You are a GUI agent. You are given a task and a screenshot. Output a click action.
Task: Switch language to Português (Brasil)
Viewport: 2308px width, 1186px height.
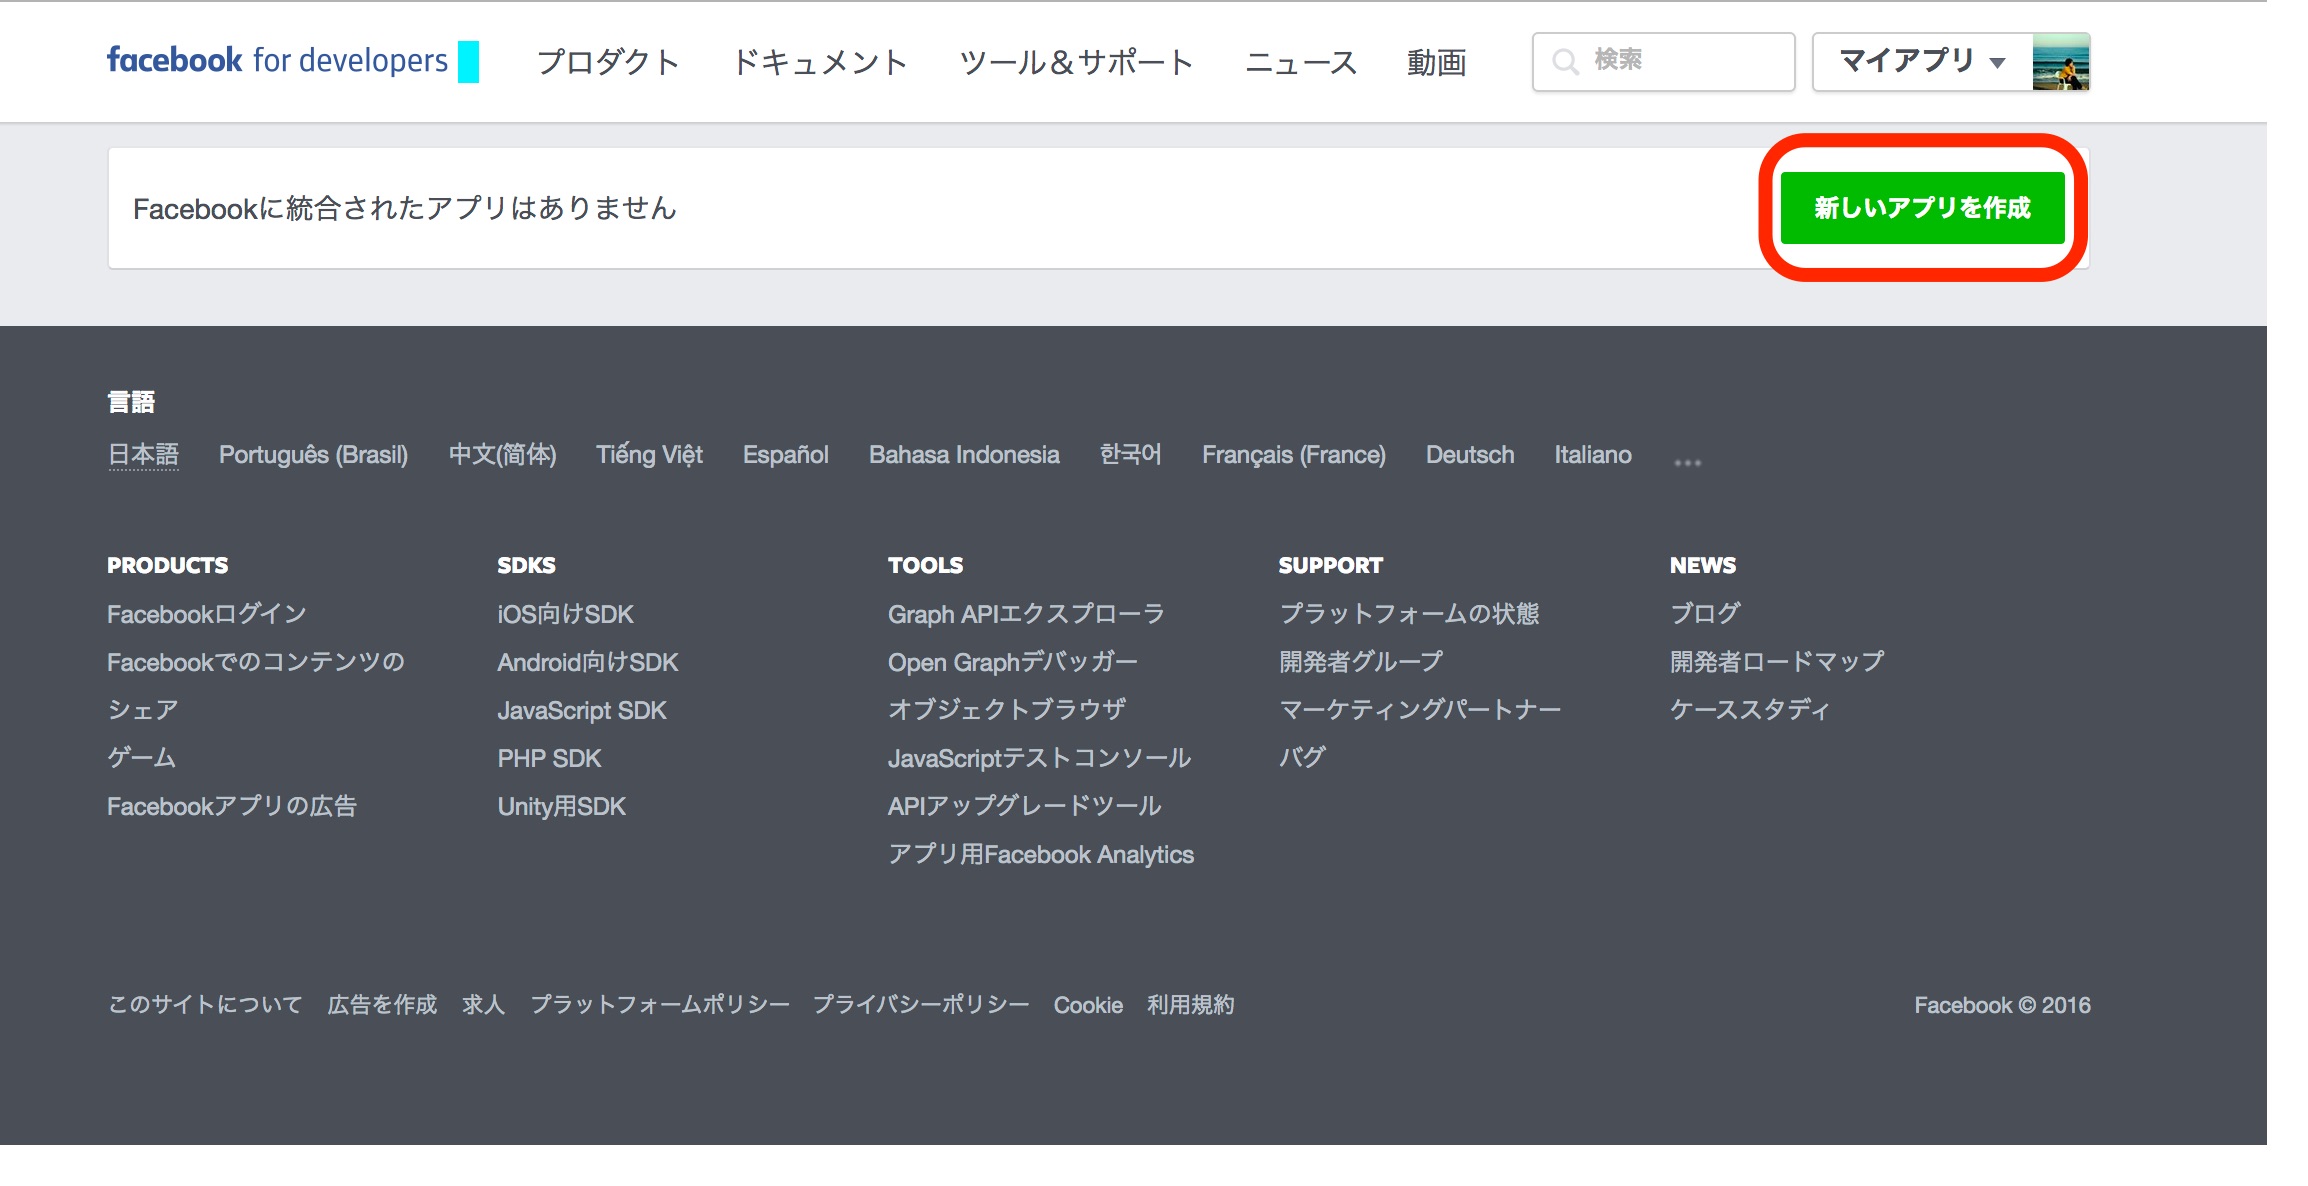point(313,455)
